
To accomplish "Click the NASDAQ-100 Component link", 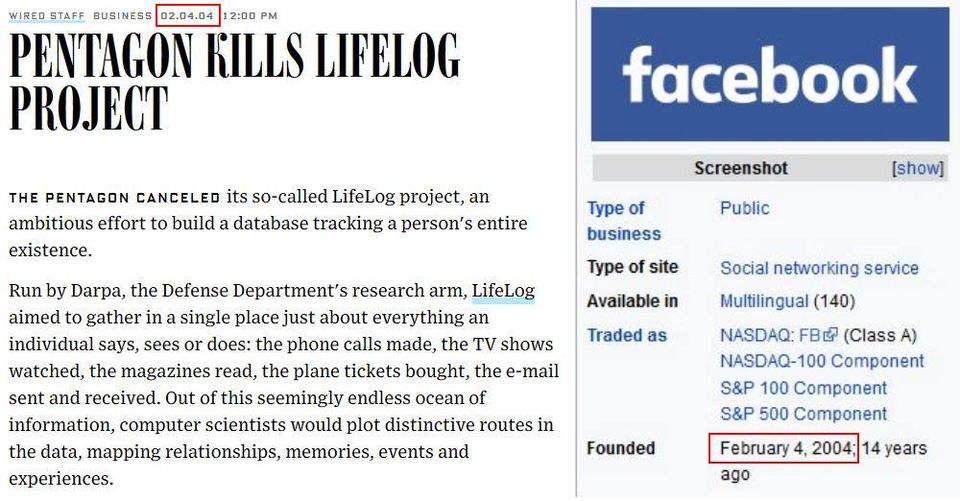I will pos(822,361).
